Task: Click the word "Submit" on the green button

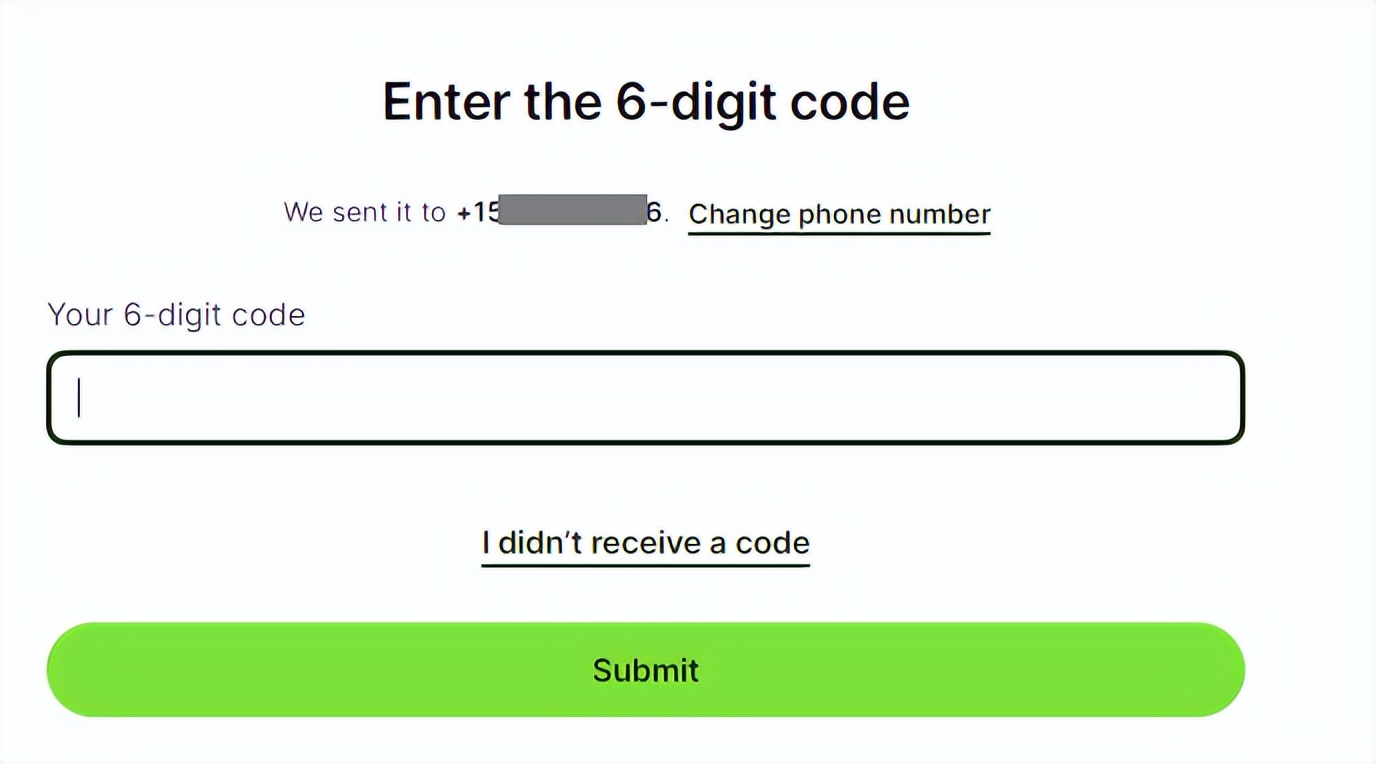Action: [645, 670]
